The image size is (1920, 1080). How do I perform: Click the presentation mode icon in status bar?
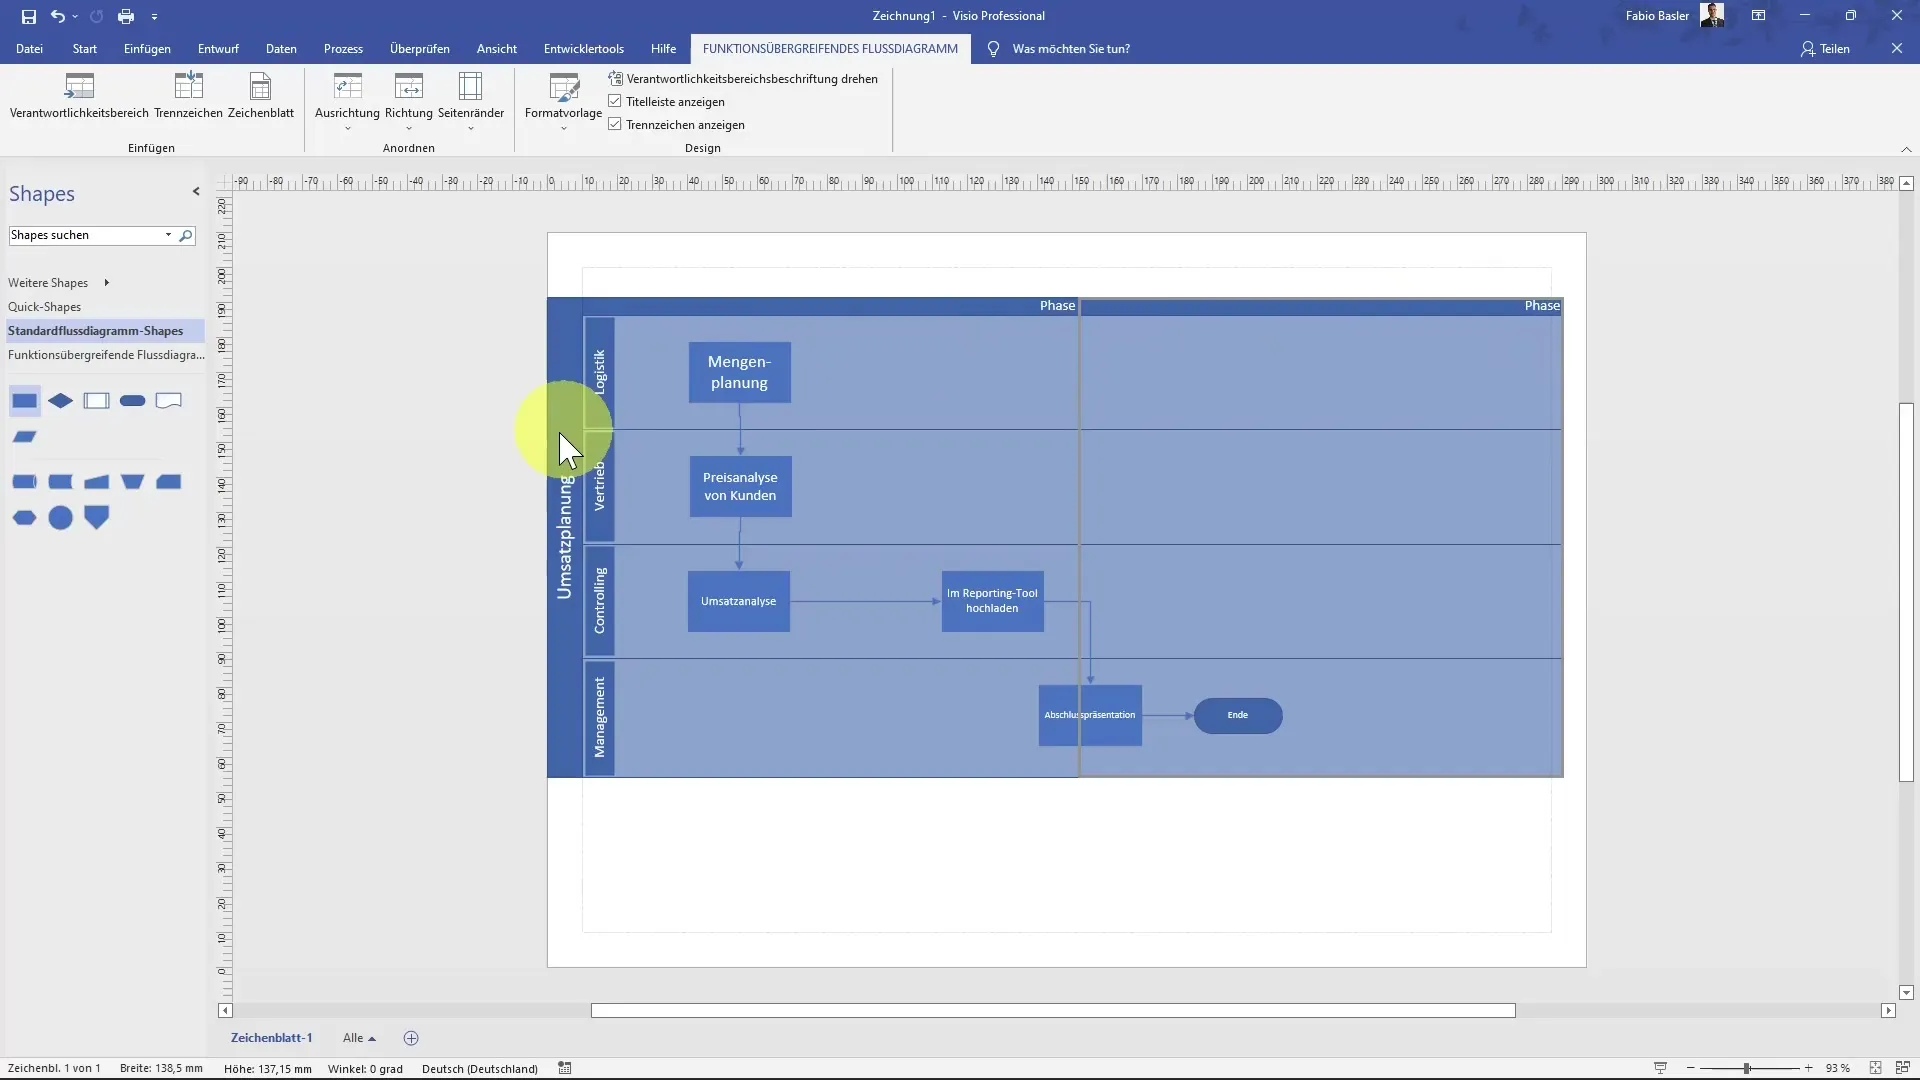[x=1660, y=1068]
